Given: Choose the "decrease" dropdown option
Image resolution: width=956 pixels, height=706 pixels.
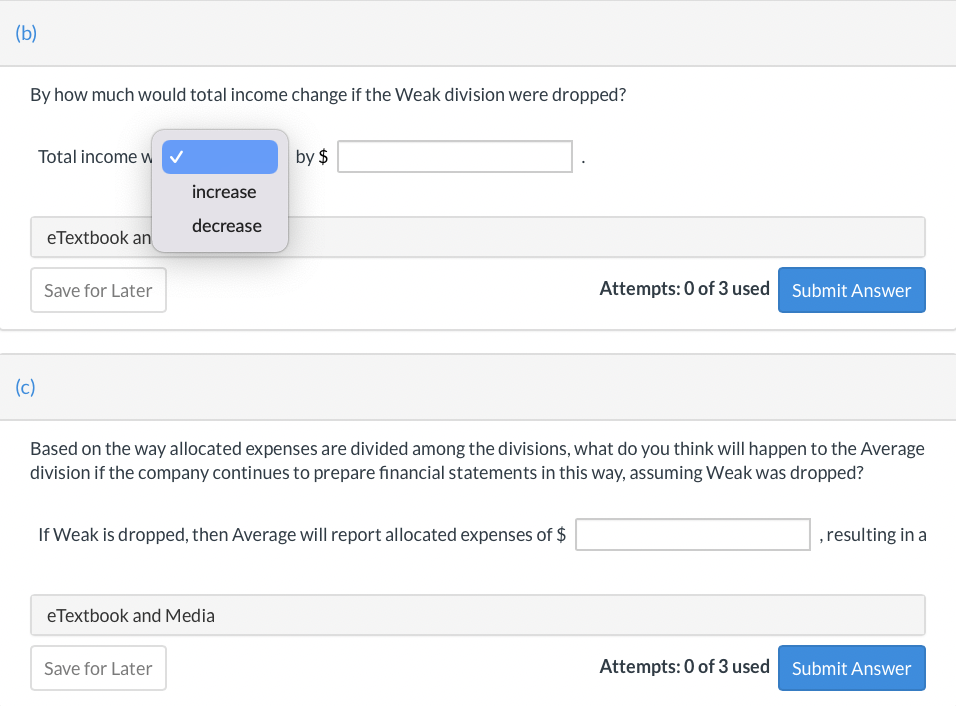Looking at the screenshot, I should [x=226, y=226].
